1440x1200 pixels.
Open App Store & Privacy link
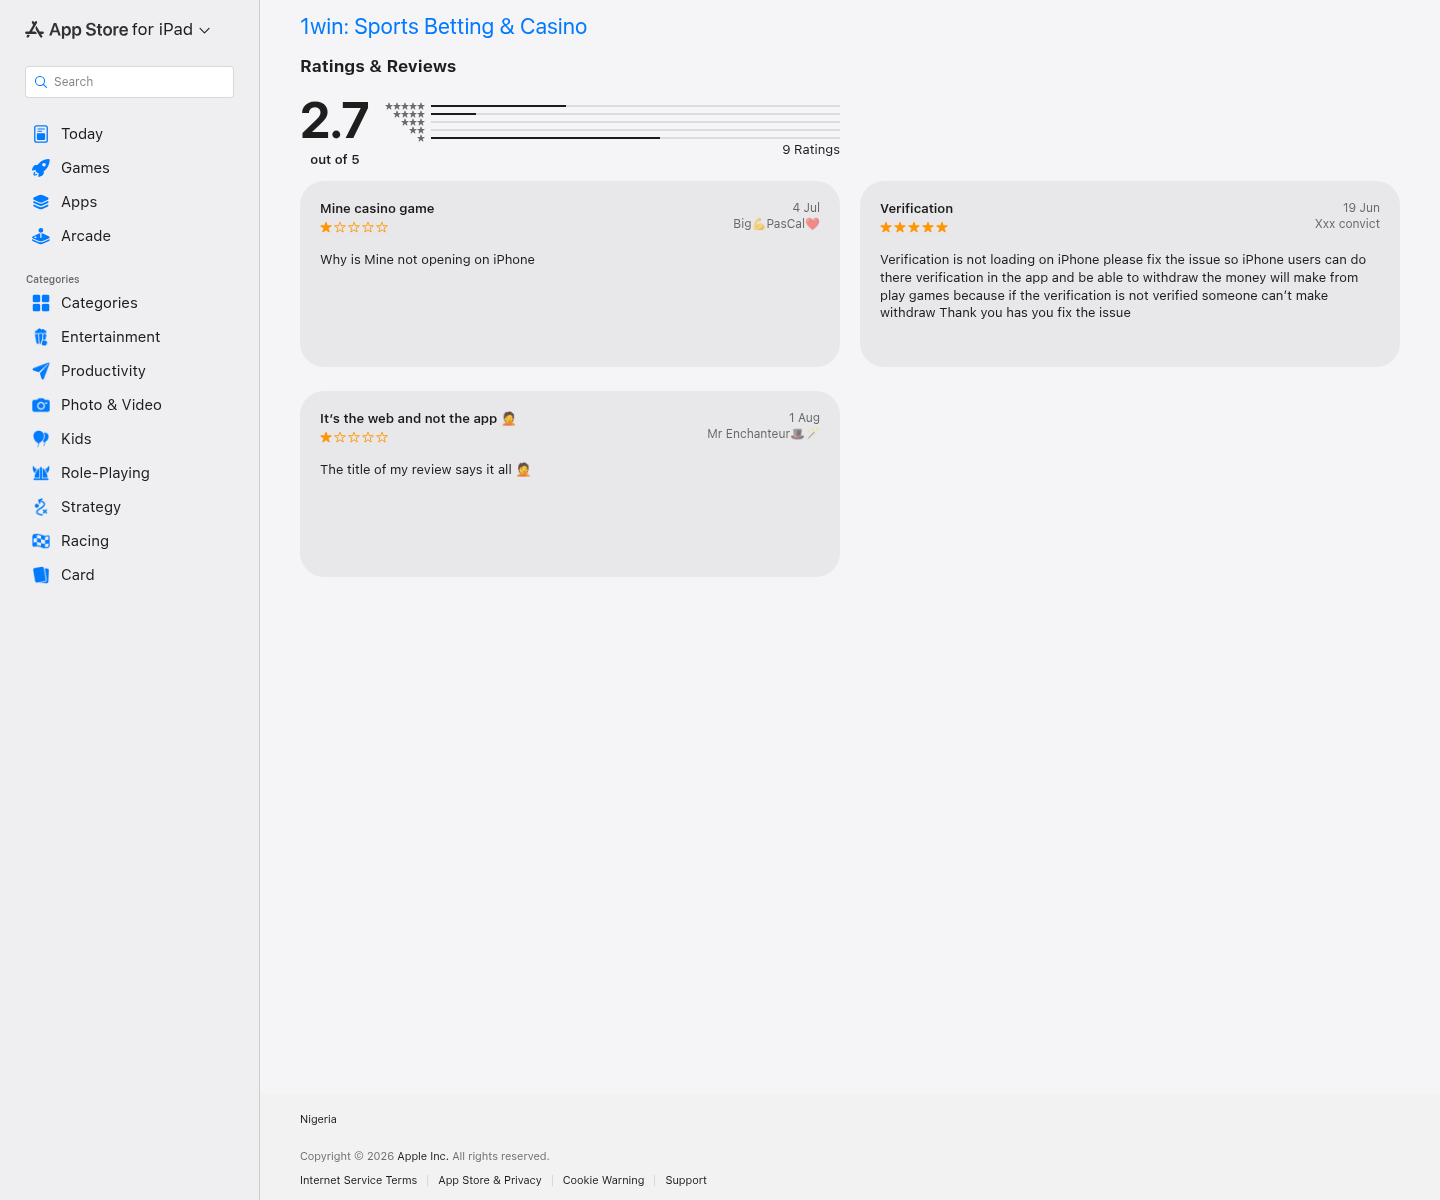point(490,1180)
